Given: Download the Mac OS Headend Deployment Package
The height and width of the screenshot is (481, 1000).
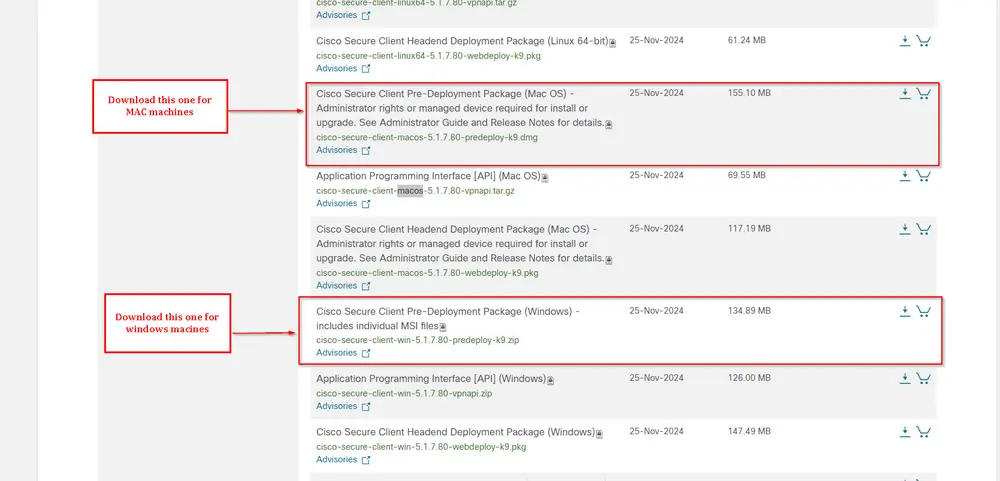Looking at the screenshot, I should point(904,229).
